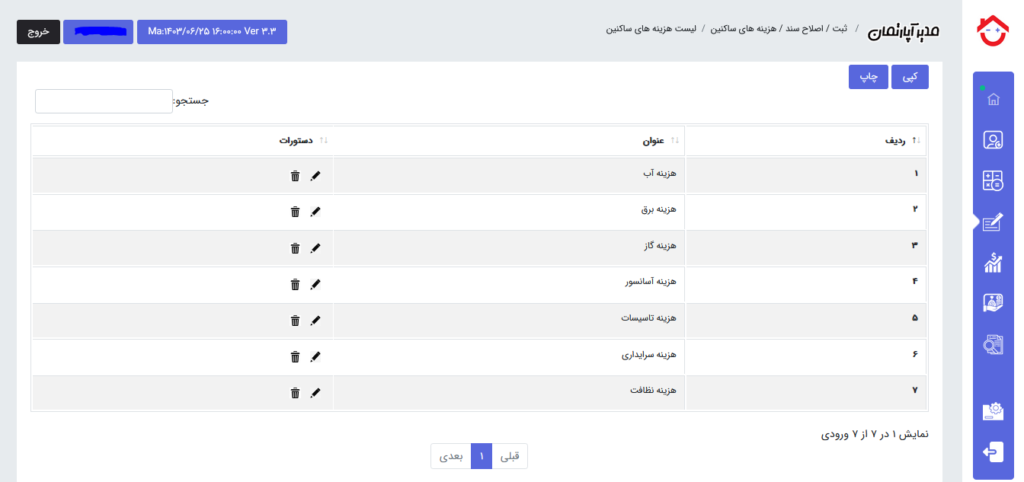This screenshot has height=482, width=1024.
Task: Edit the هزینه نظافت row
Action: [x=315, y=393]
